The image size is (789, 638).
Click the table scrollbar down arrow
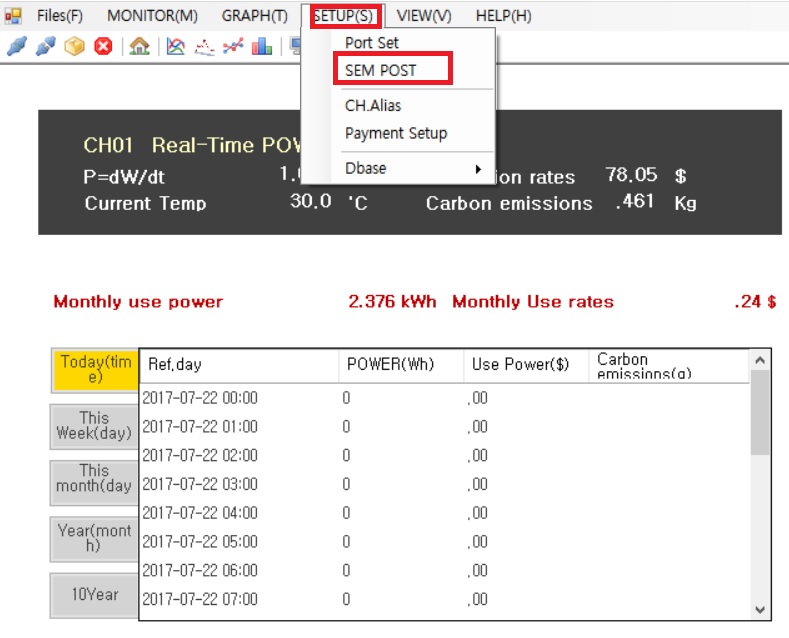(760, 610)
